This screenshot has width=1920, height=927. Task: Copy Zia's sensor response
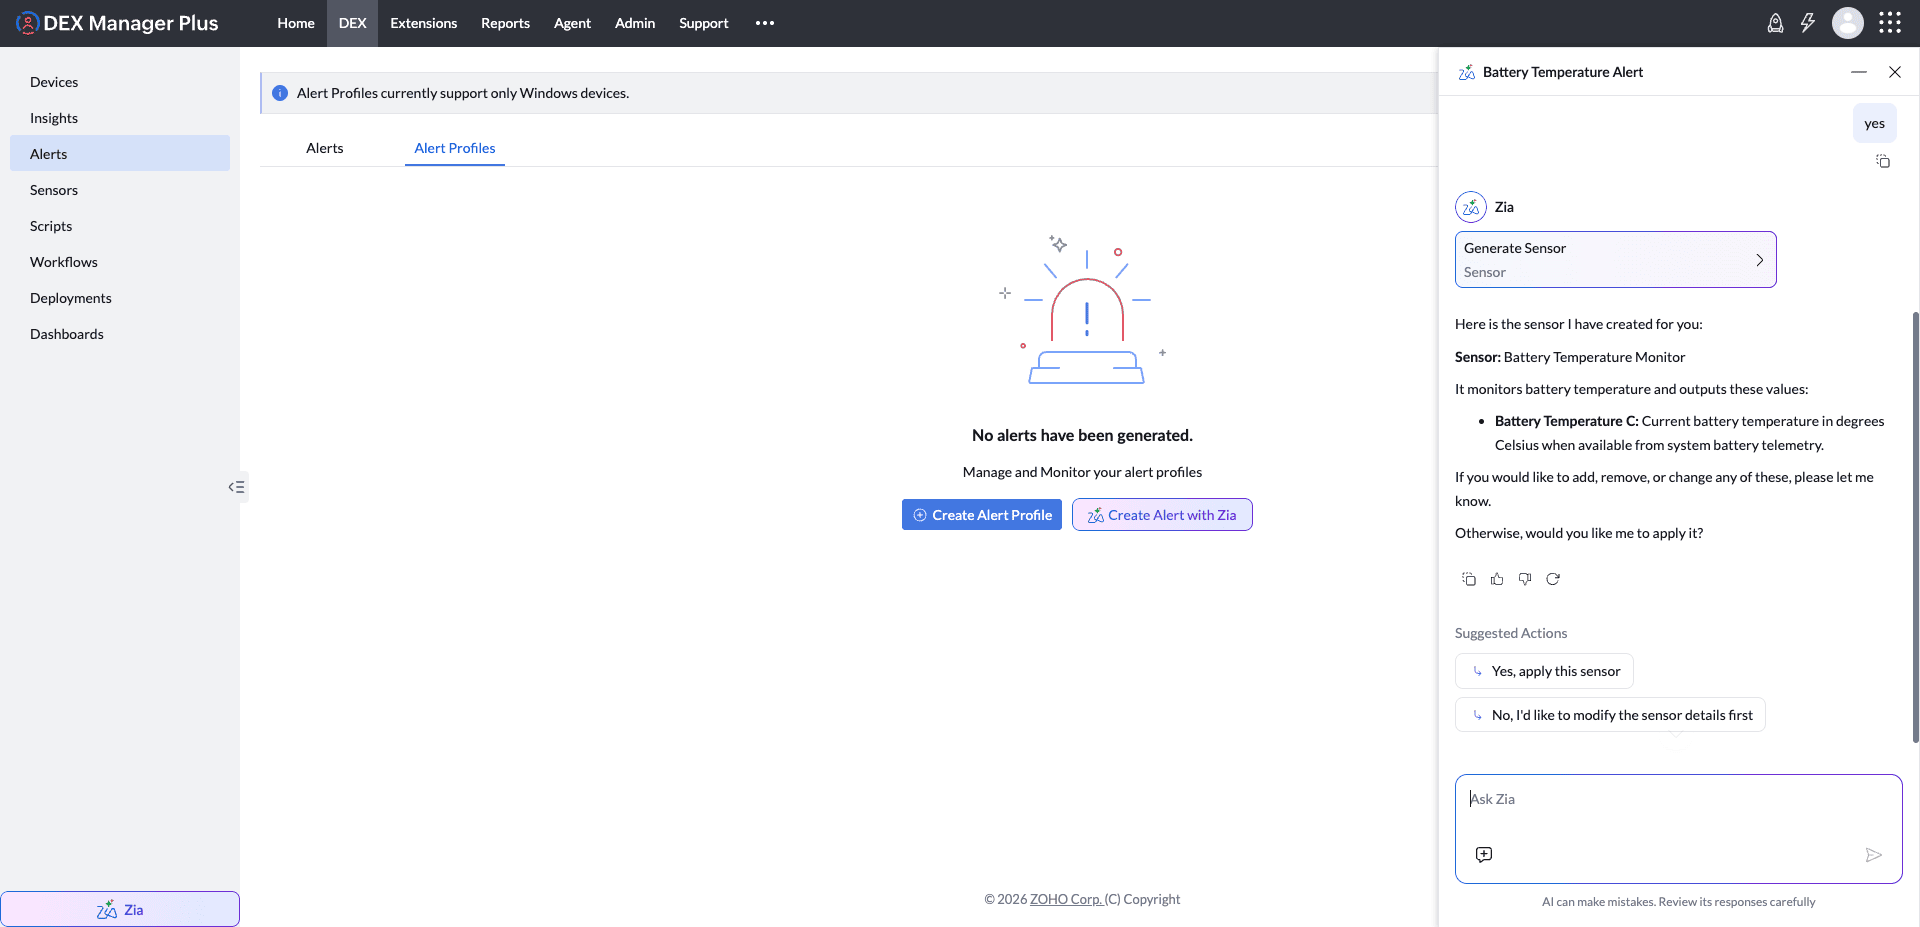[1469, 579]
